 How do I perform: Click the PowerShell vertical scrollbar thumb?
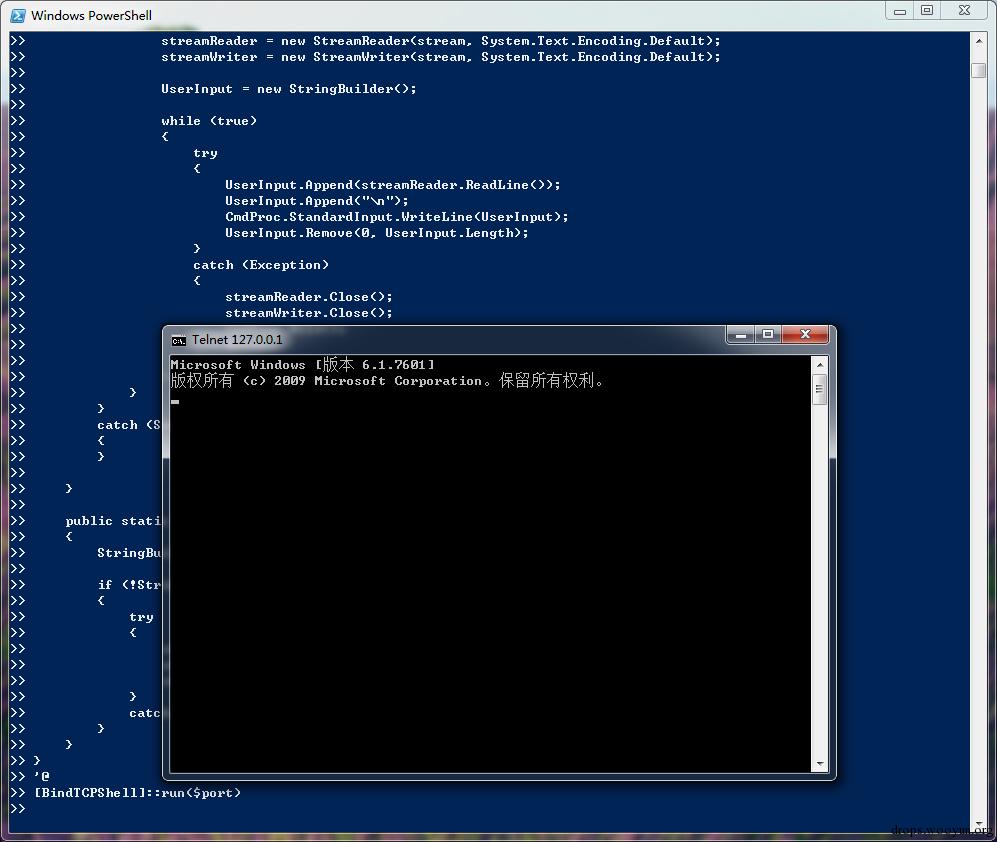pos(979,70)
